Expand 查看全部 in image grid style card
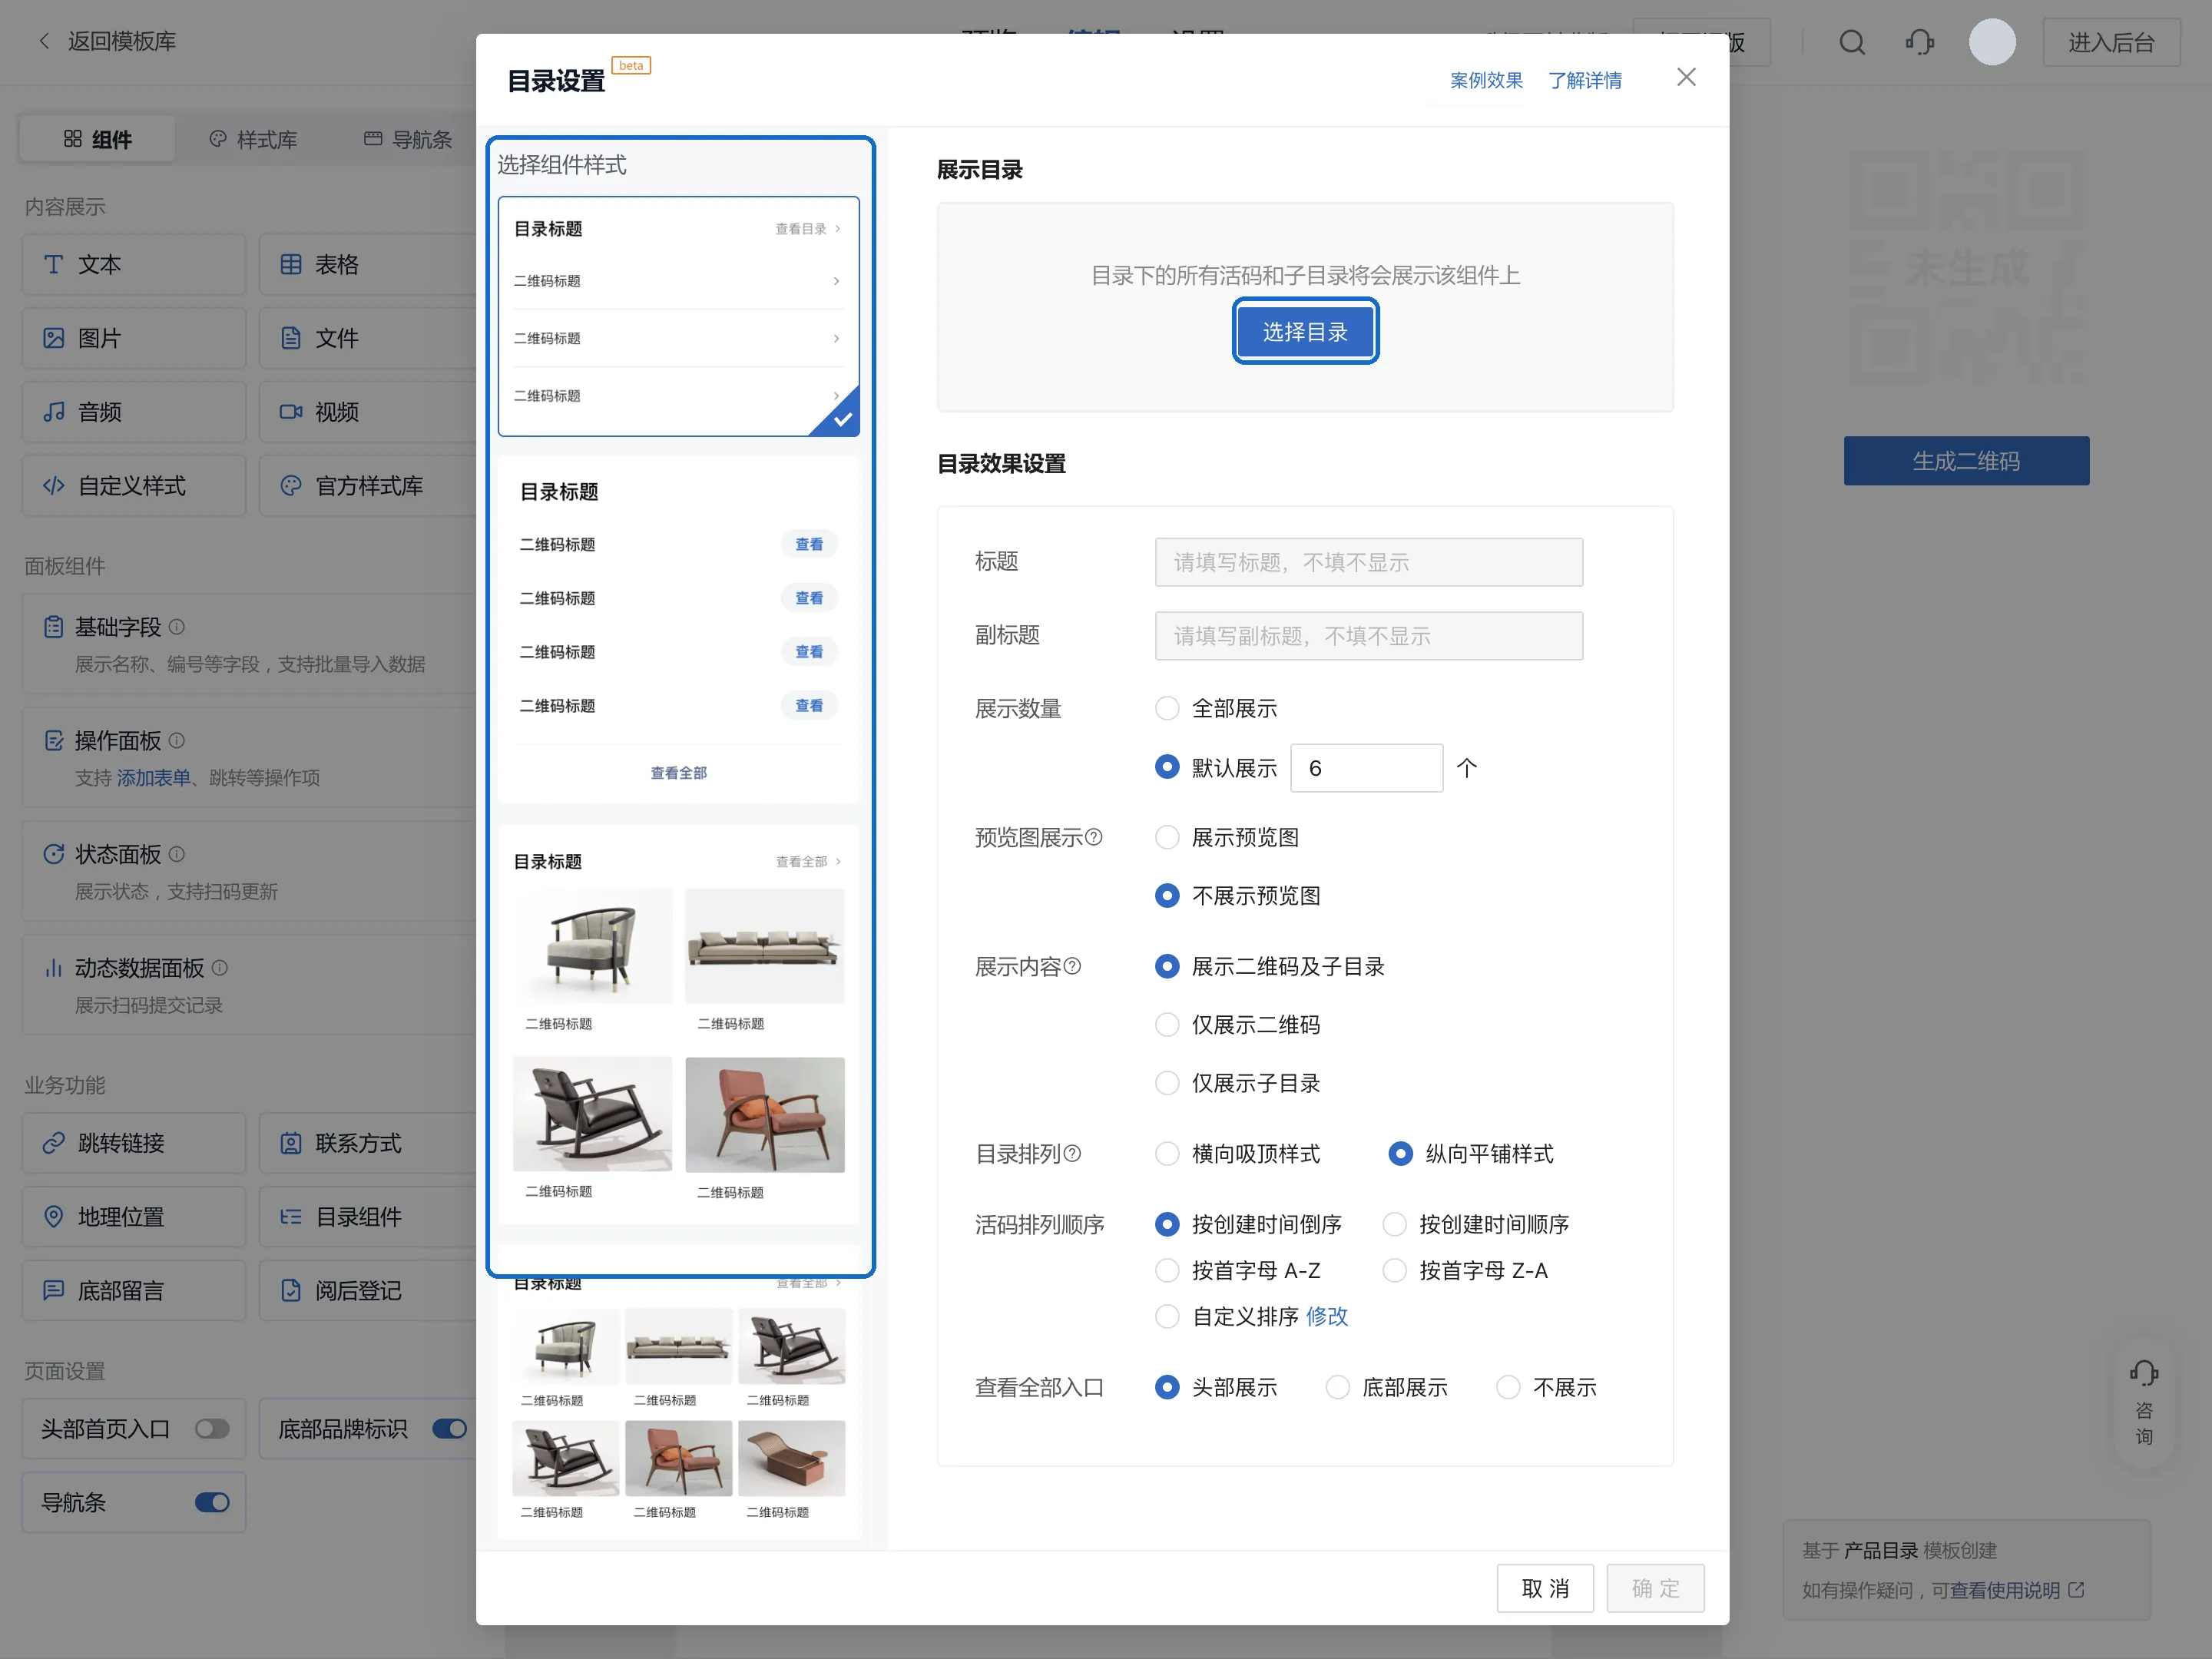 click(808, 862)
